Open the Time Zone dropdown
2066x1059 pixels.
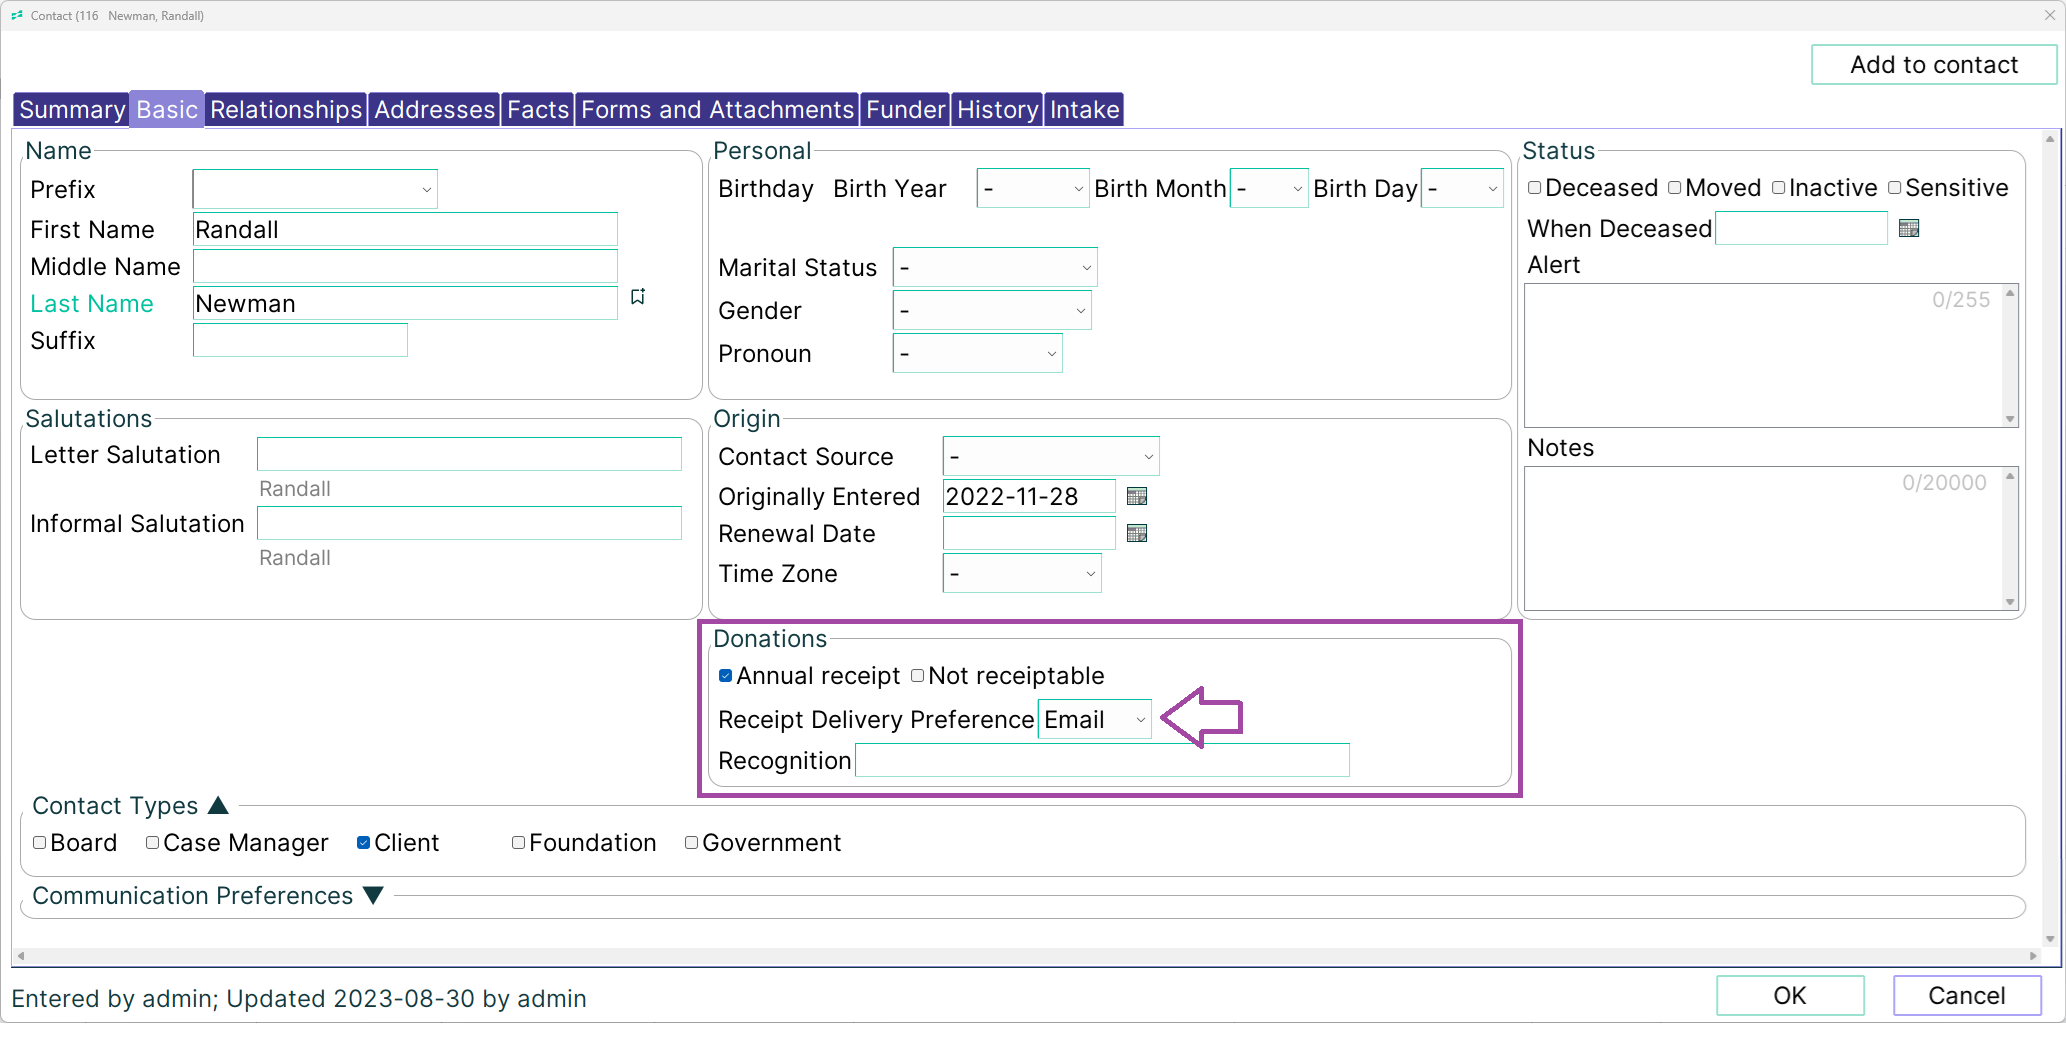coord(1022,573)
